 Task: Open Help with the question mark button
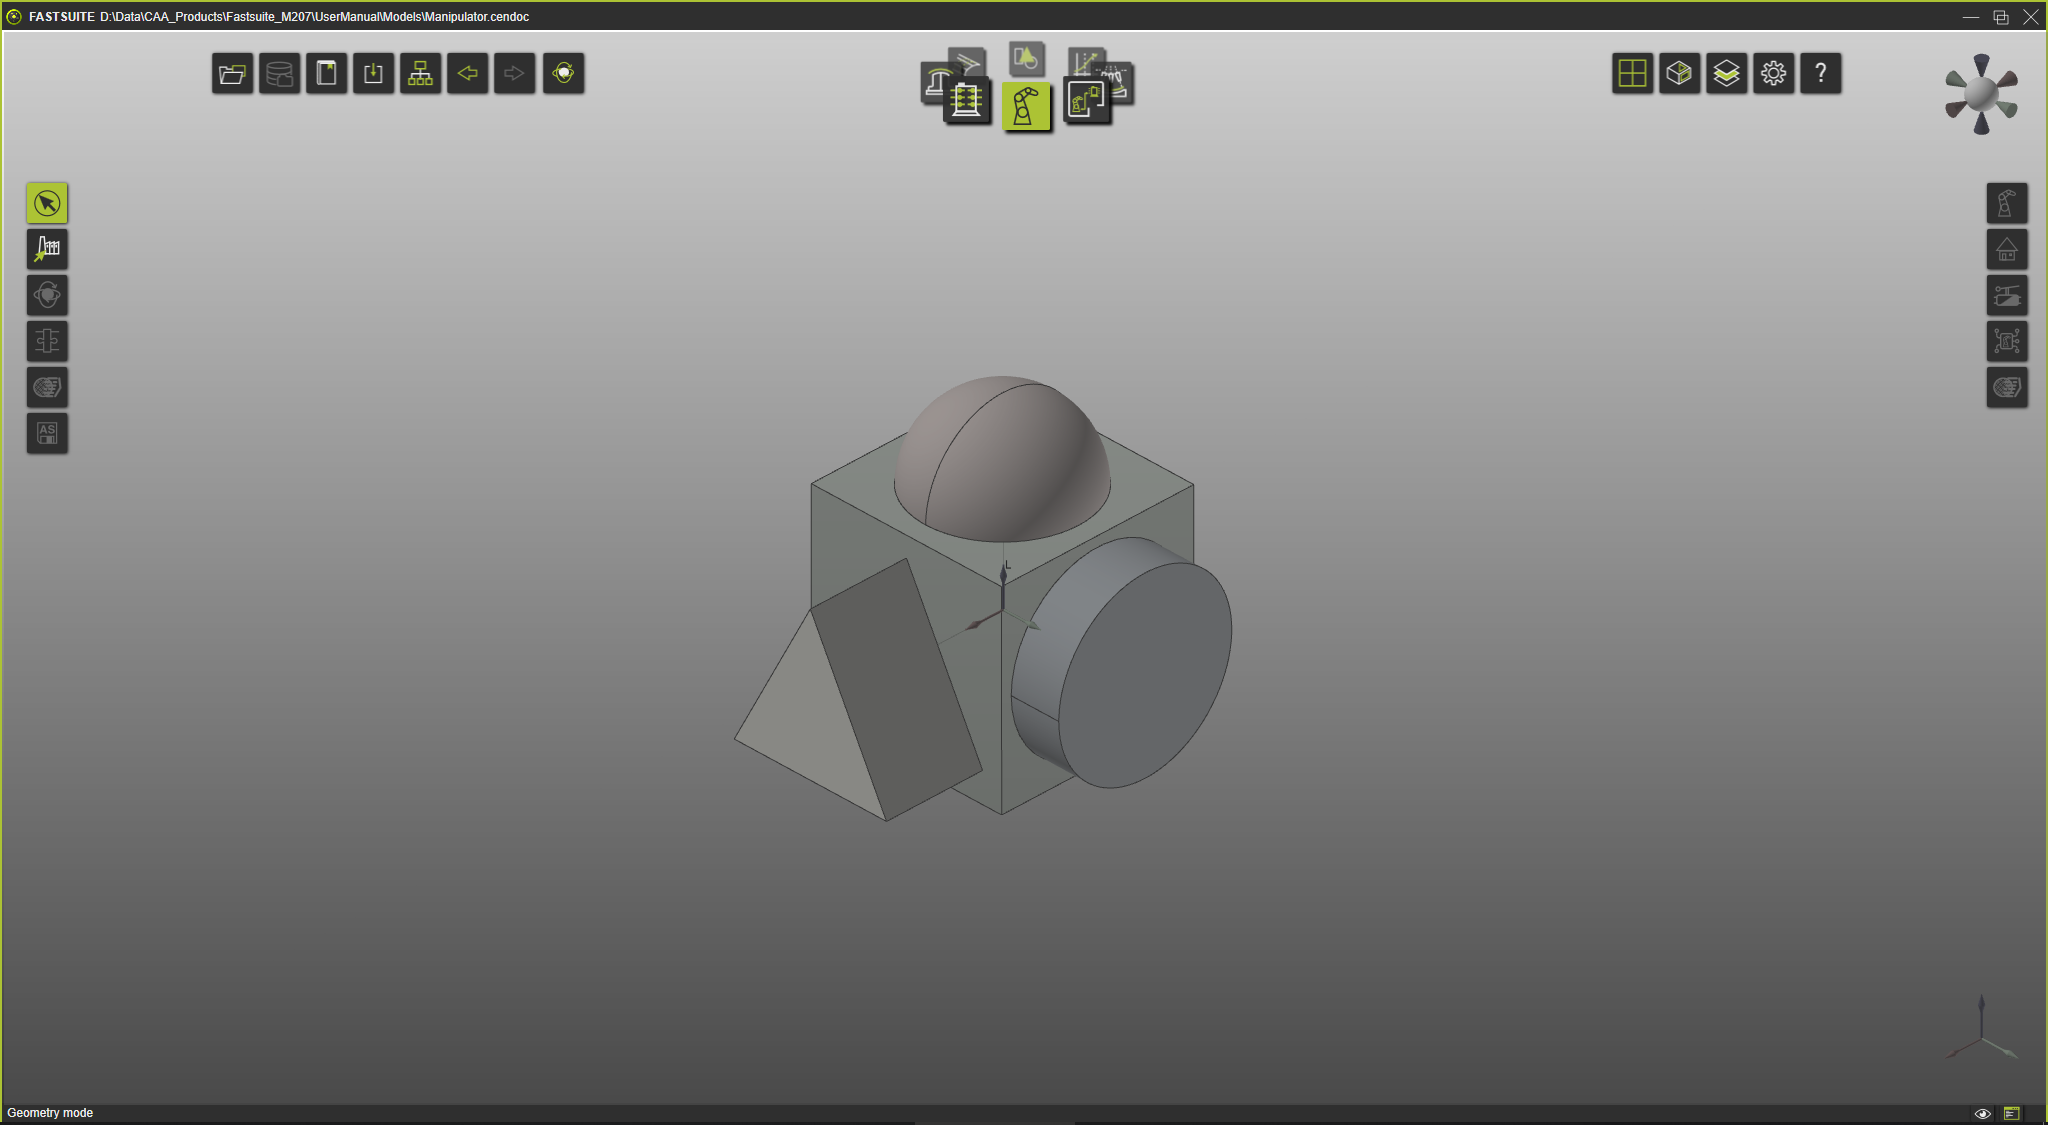point(1820,73)
